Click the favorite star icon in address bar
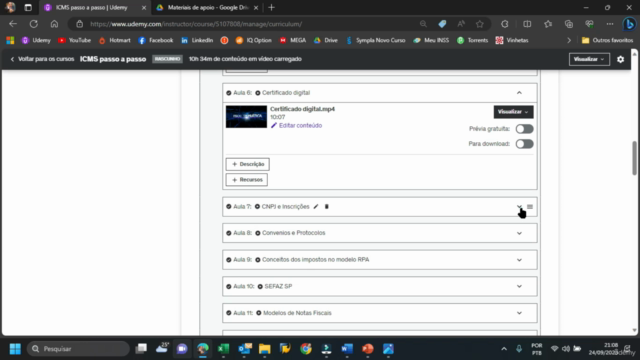Screen dimensions: 640x360 [x=480, y=24]
